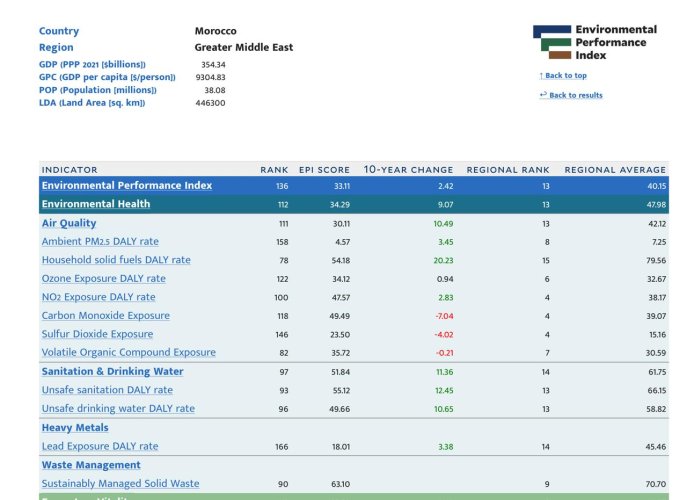Open the Environmental Health link
Screen dimensions: 687x500
96,204
